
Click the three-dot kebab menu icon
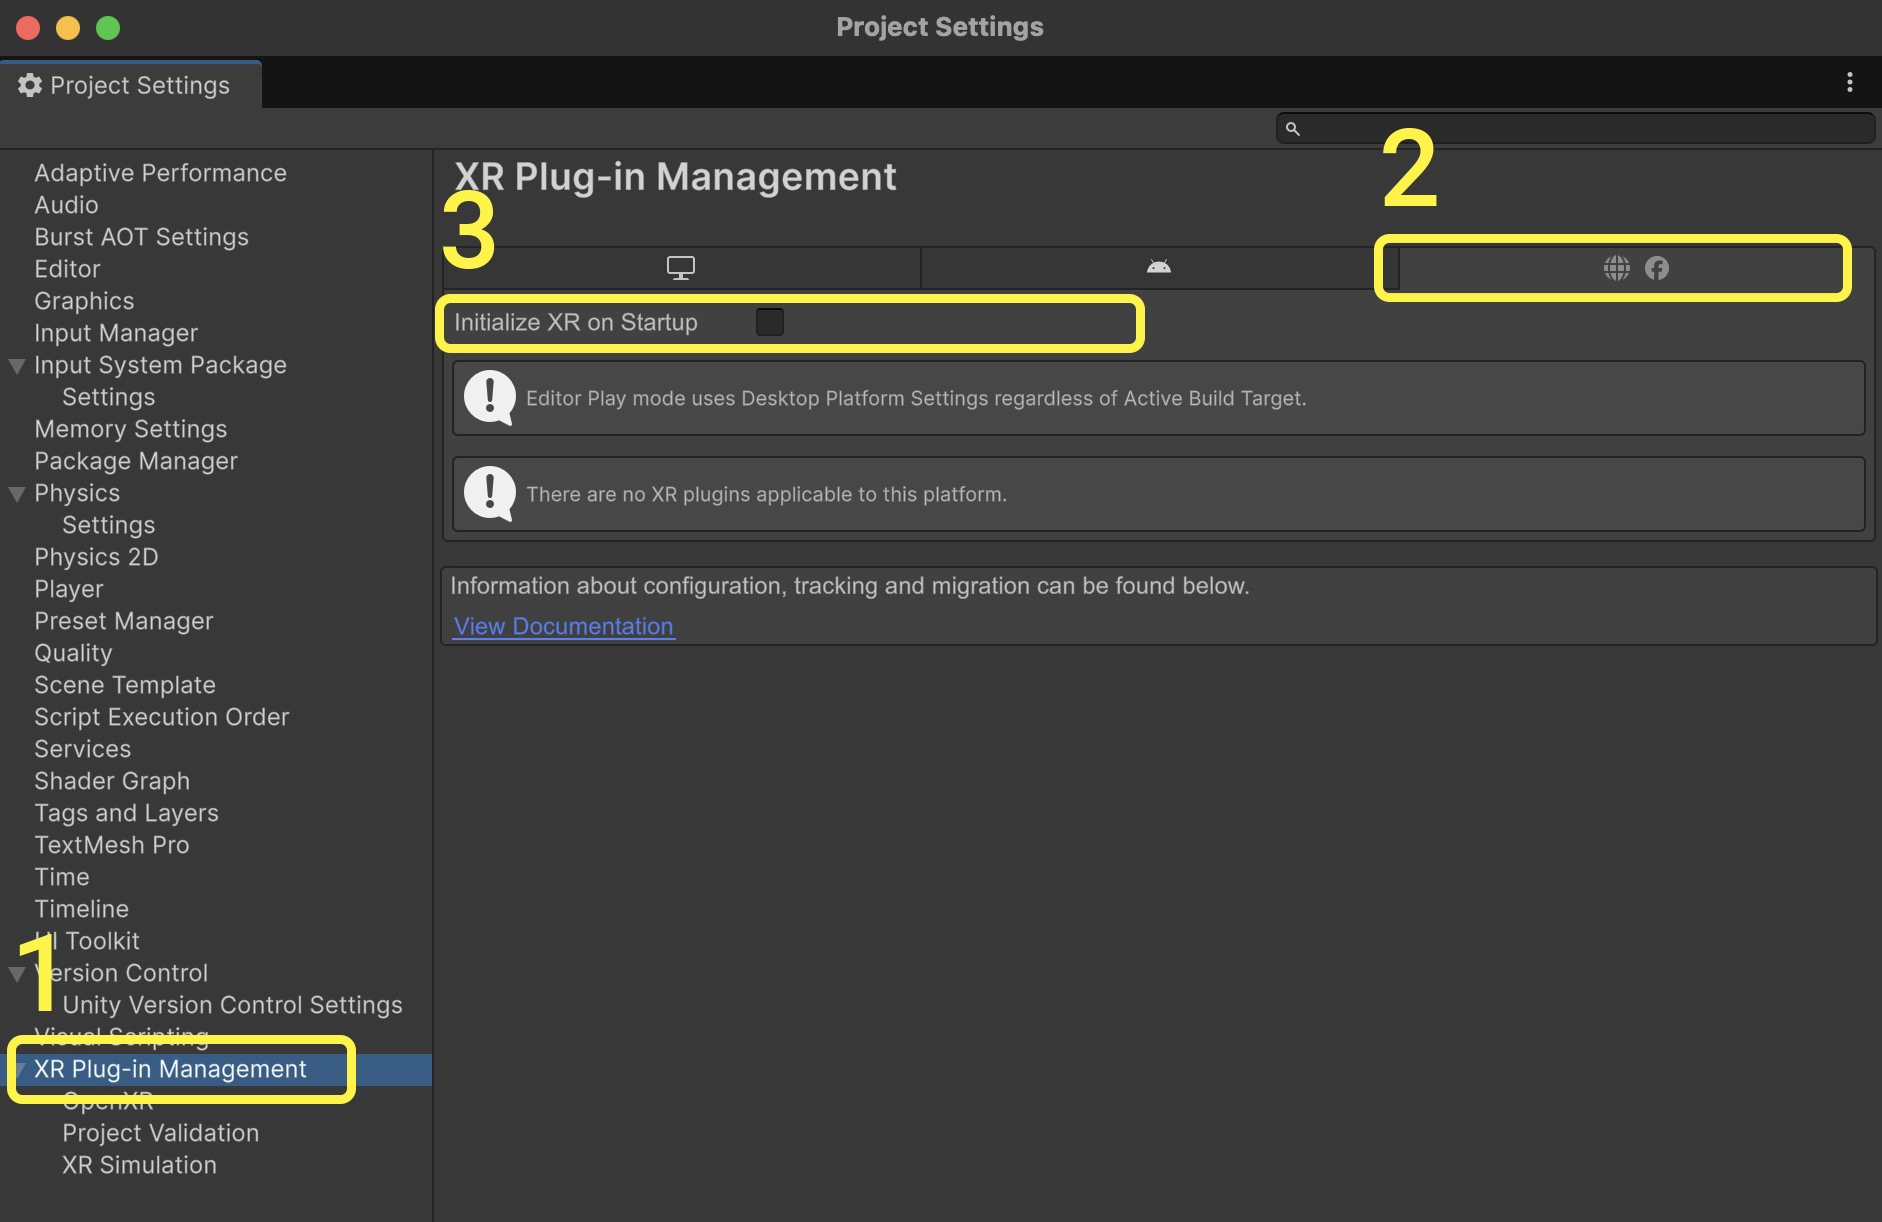pos(1849,83)
